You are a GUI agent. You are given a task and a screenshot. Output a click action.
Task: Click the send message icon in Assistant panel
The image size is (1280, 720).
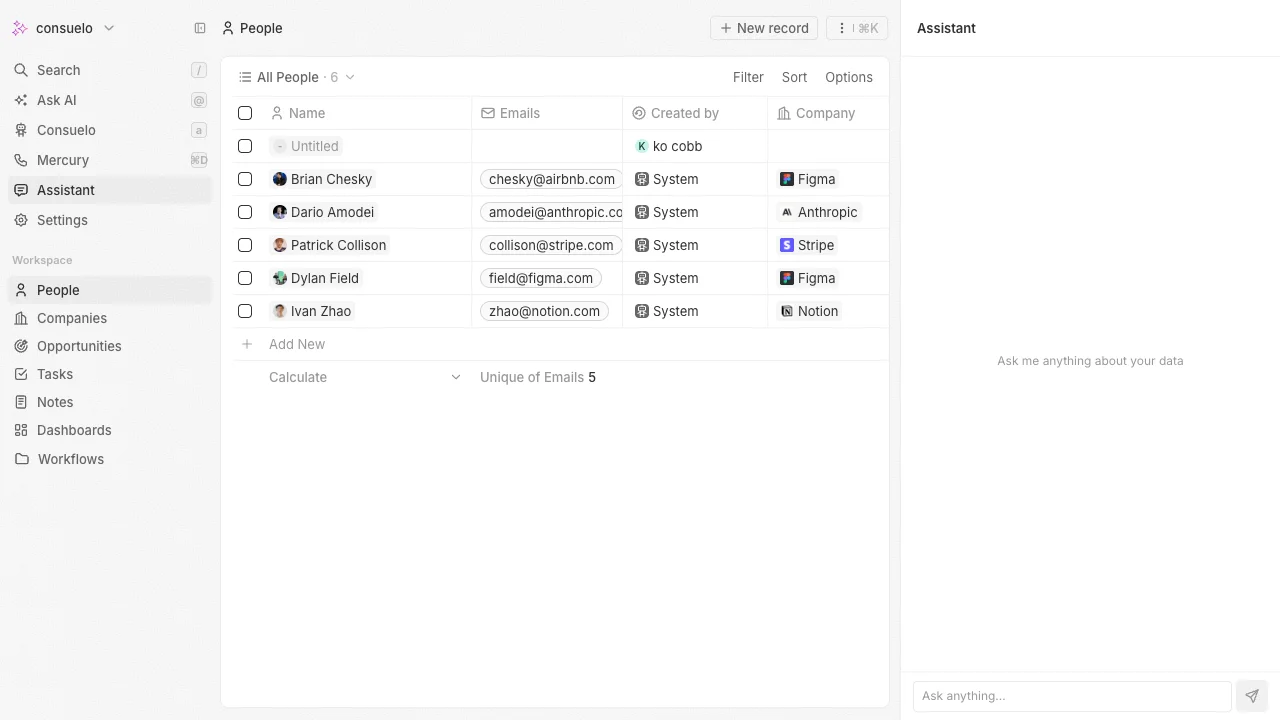pos(1251,695)
